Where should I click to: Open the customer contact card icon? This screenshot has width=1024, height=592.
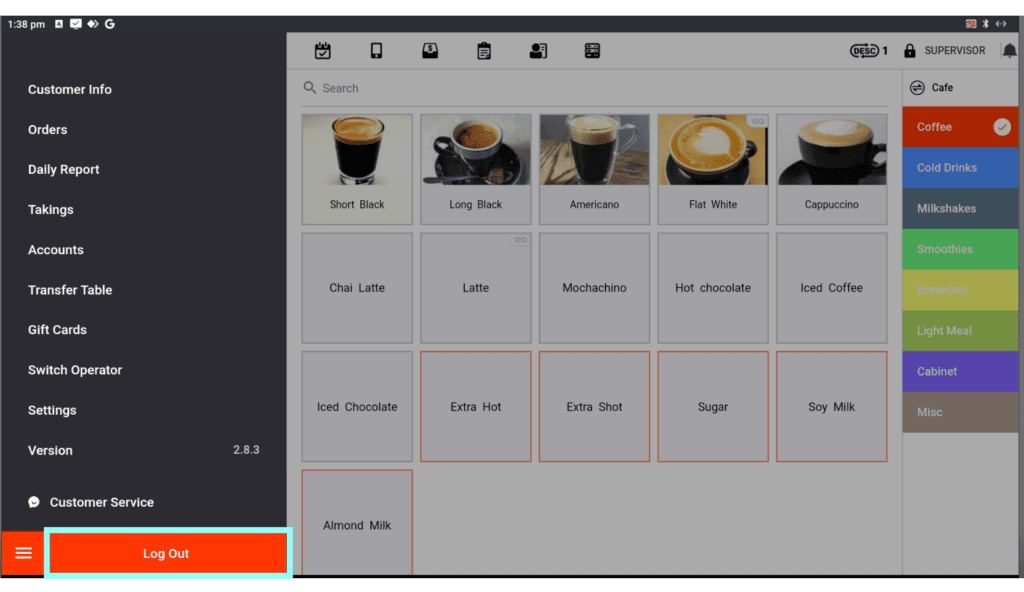click(x=538, y=51)
